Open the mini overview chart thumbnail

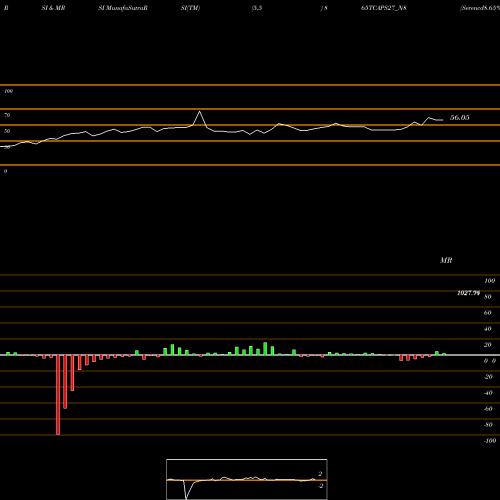tap(247, 479)
